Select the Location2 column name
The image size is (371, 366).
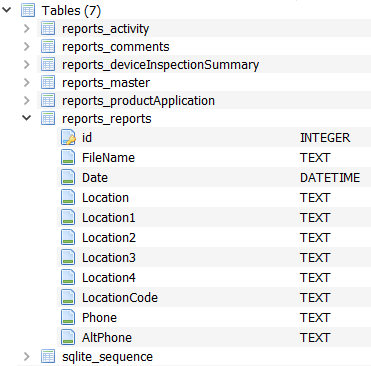[109, 237]
